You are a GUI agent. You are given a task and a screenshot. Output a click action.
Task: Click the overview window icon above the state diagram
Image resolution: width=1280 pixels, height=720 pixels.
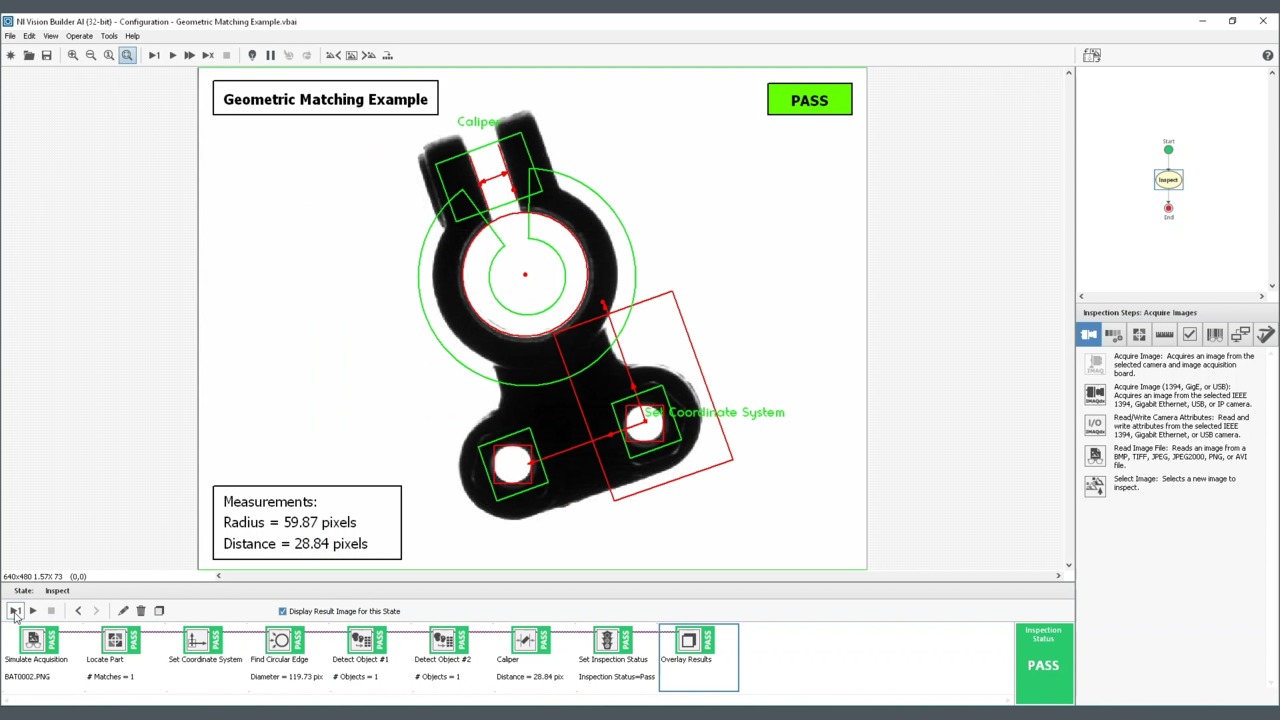pos(1091,55)
